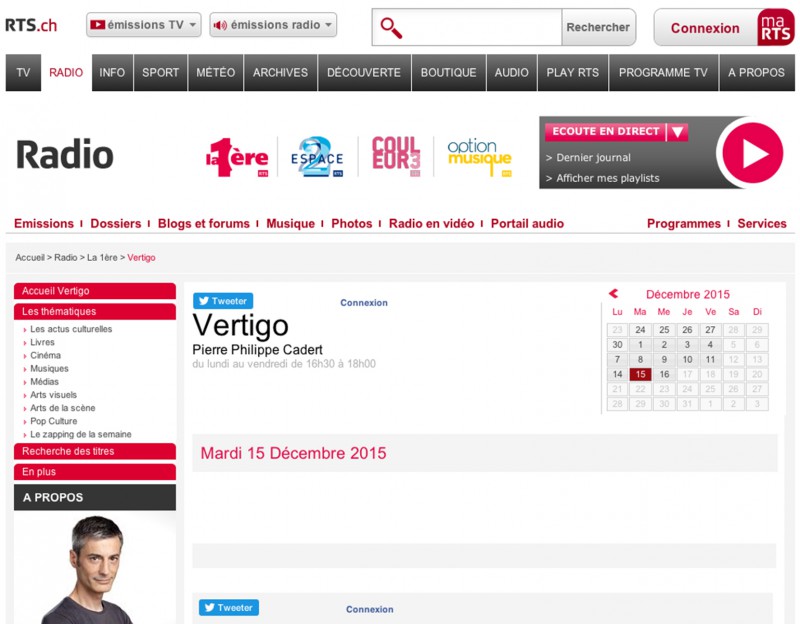Go to previous month in calendar
The image size is (800, 624).
point(613,293)
